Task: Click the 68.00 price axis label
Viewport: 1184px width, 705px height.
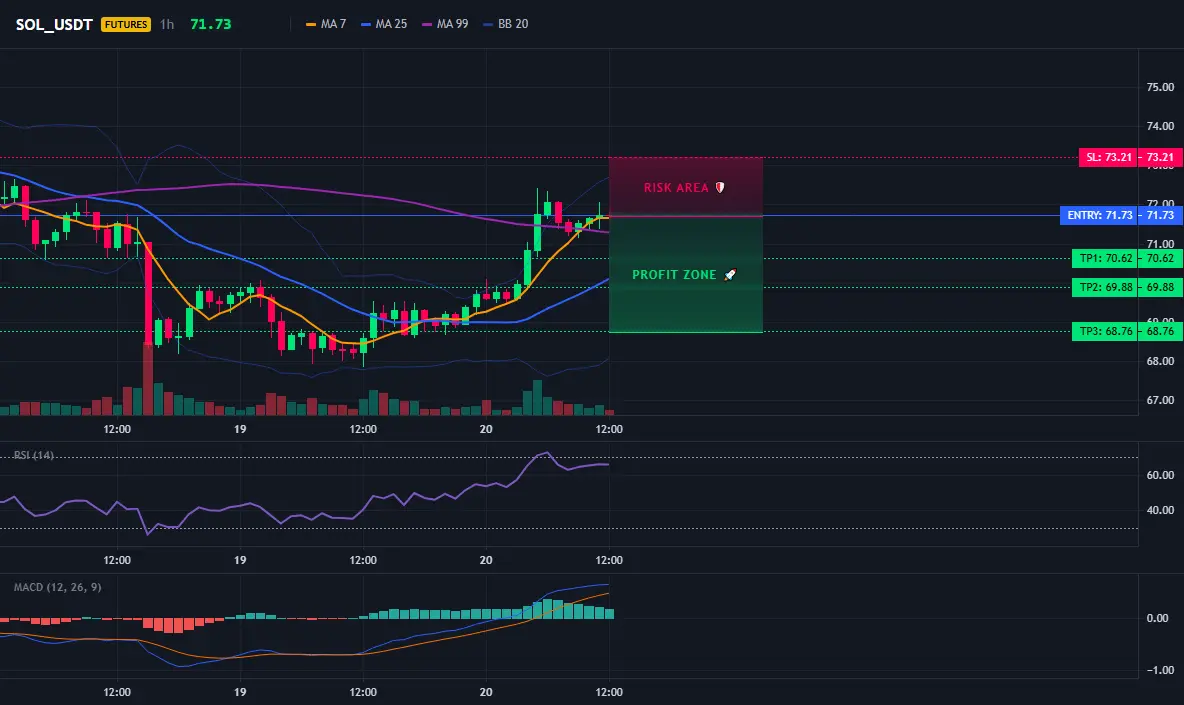Action: click(x=1160, y=361)
